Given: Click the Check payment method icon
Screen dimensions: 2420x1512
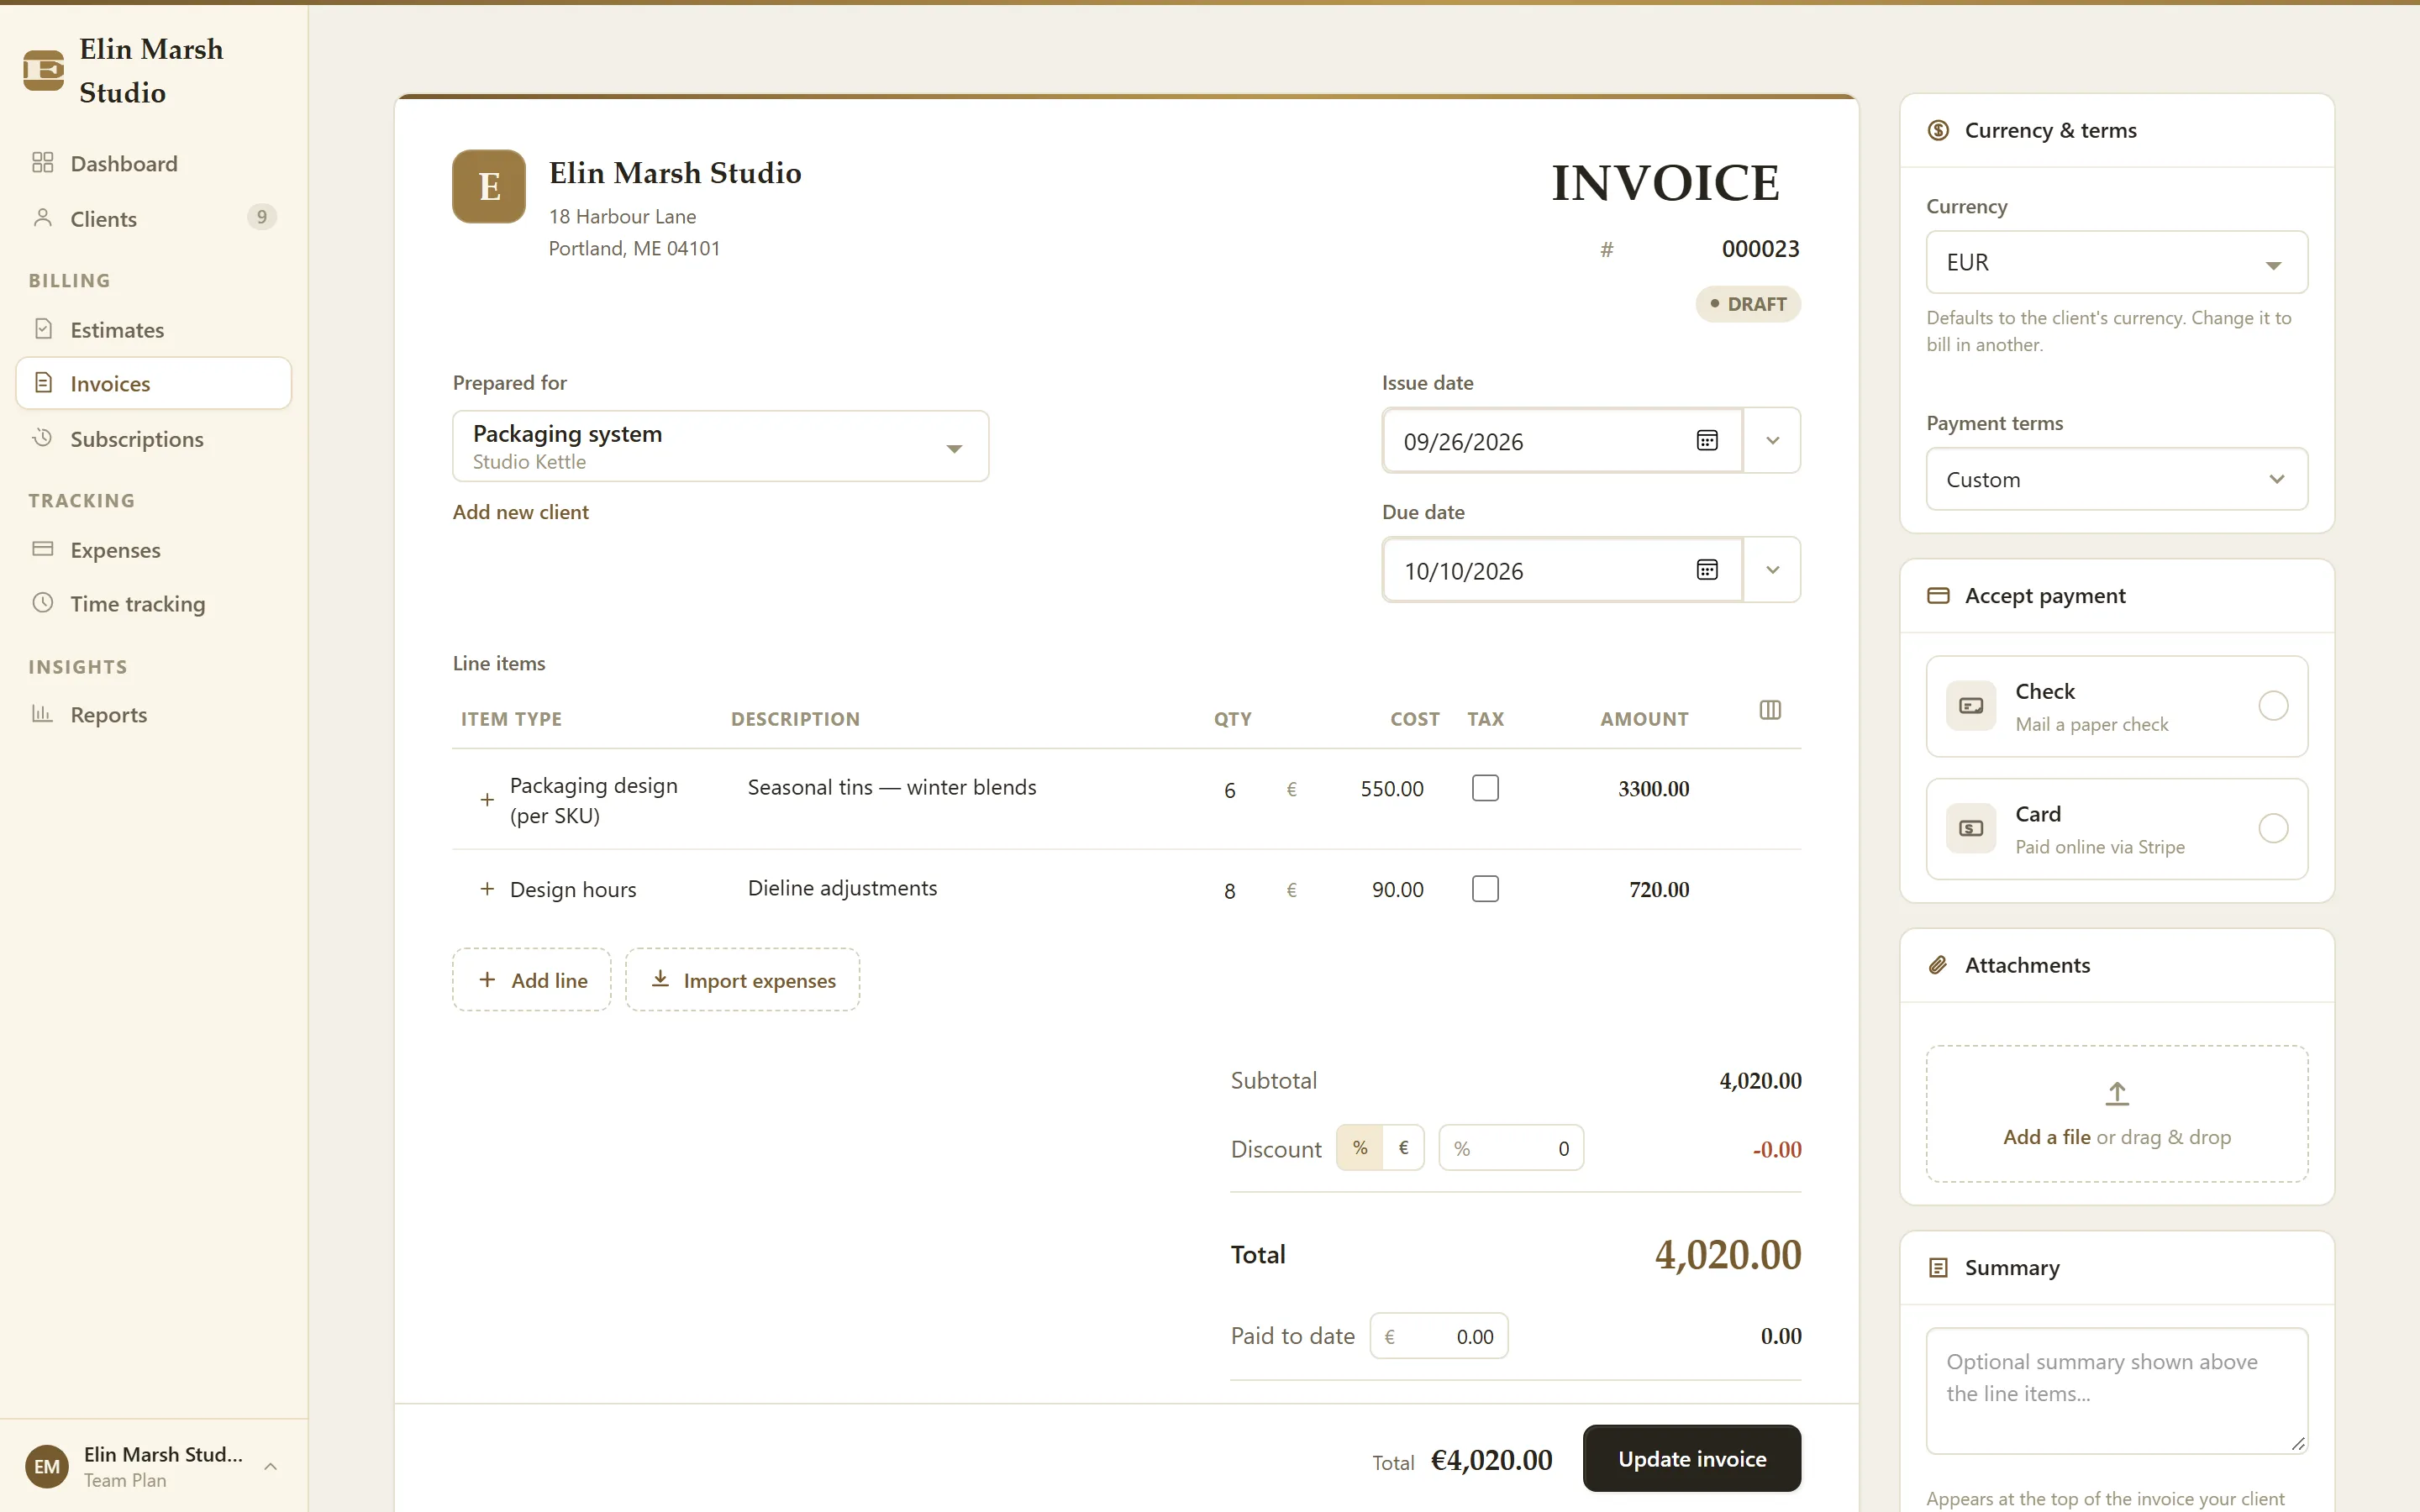Looking at the screenshot, I should [1971, 706].
